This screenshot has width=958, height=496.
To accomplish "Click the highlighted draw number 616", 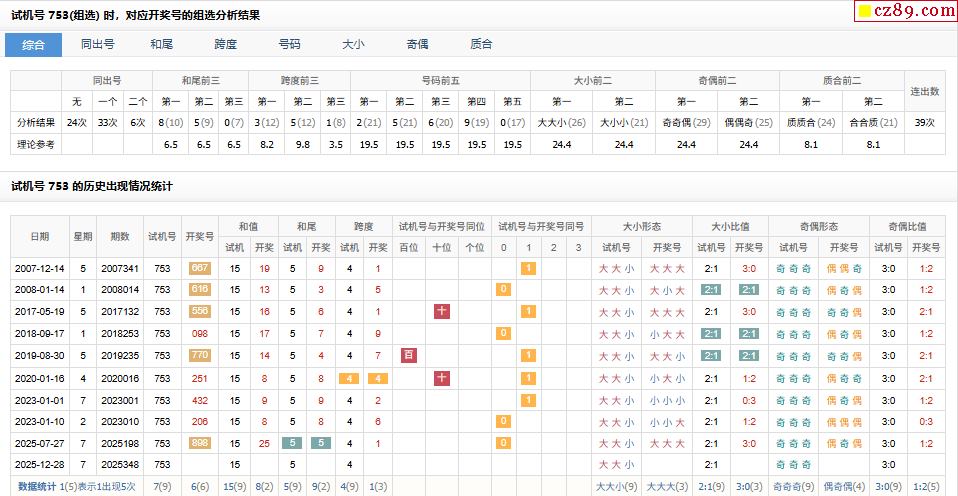I will 199,290.
